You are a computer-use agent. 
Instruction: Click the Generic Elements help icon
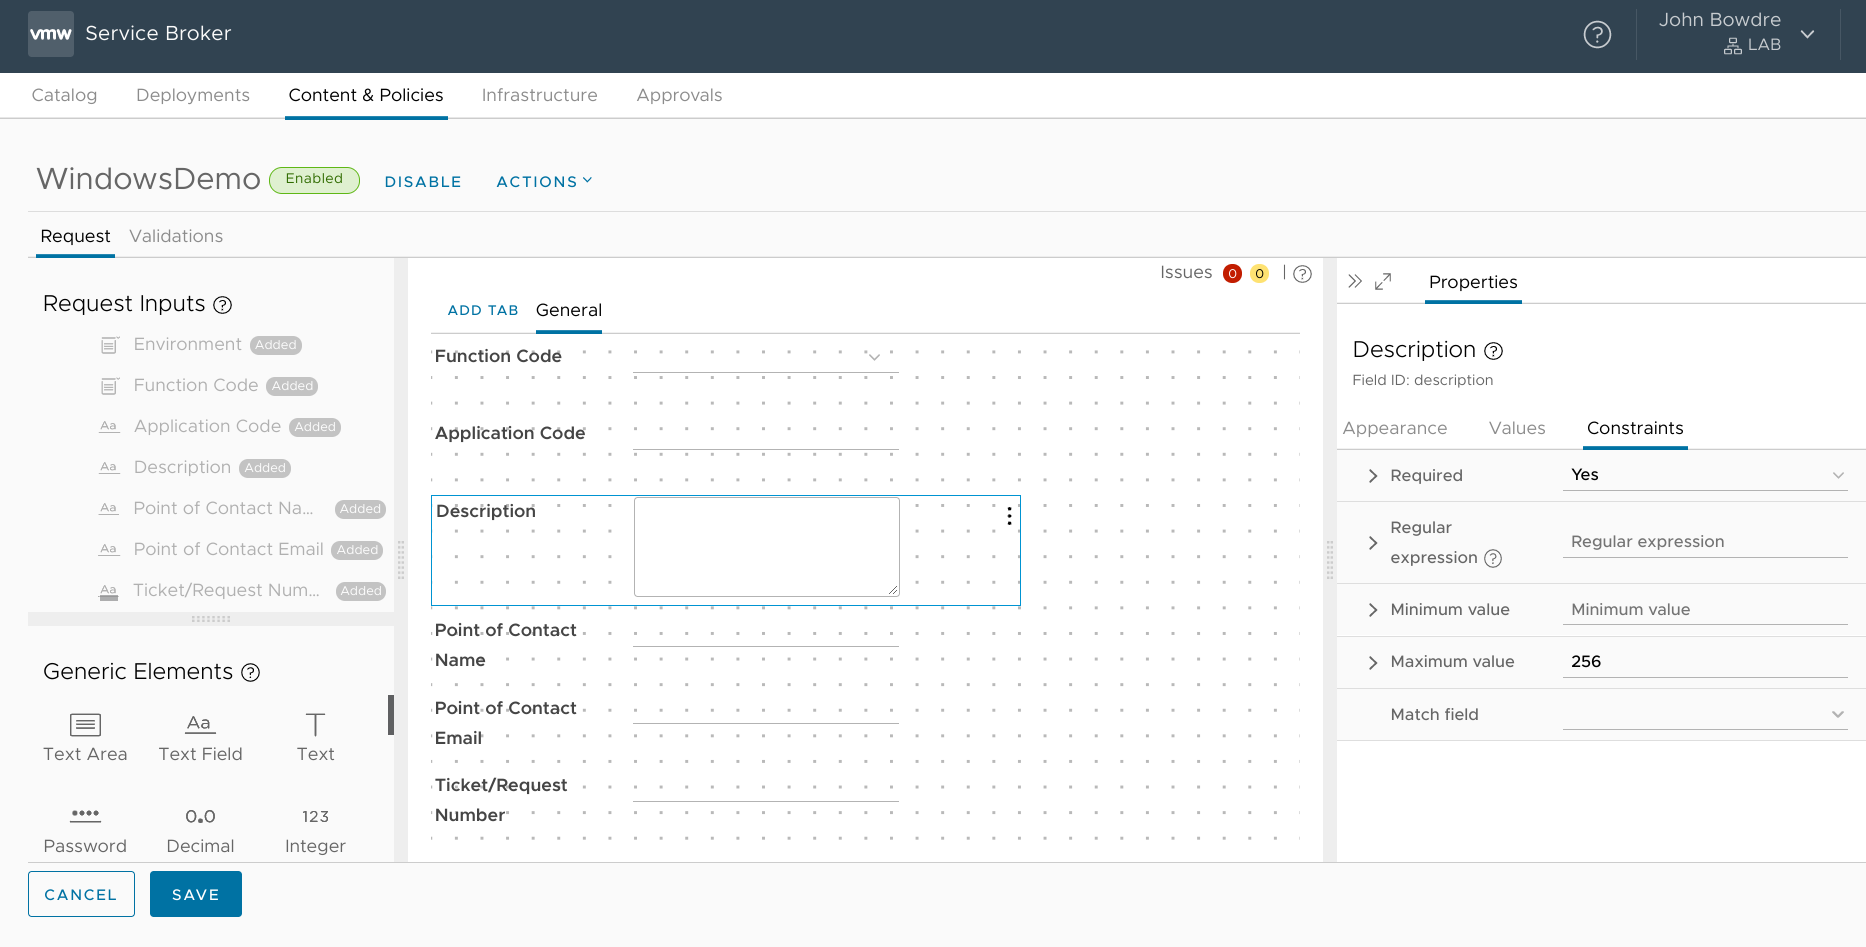[251, 673]
